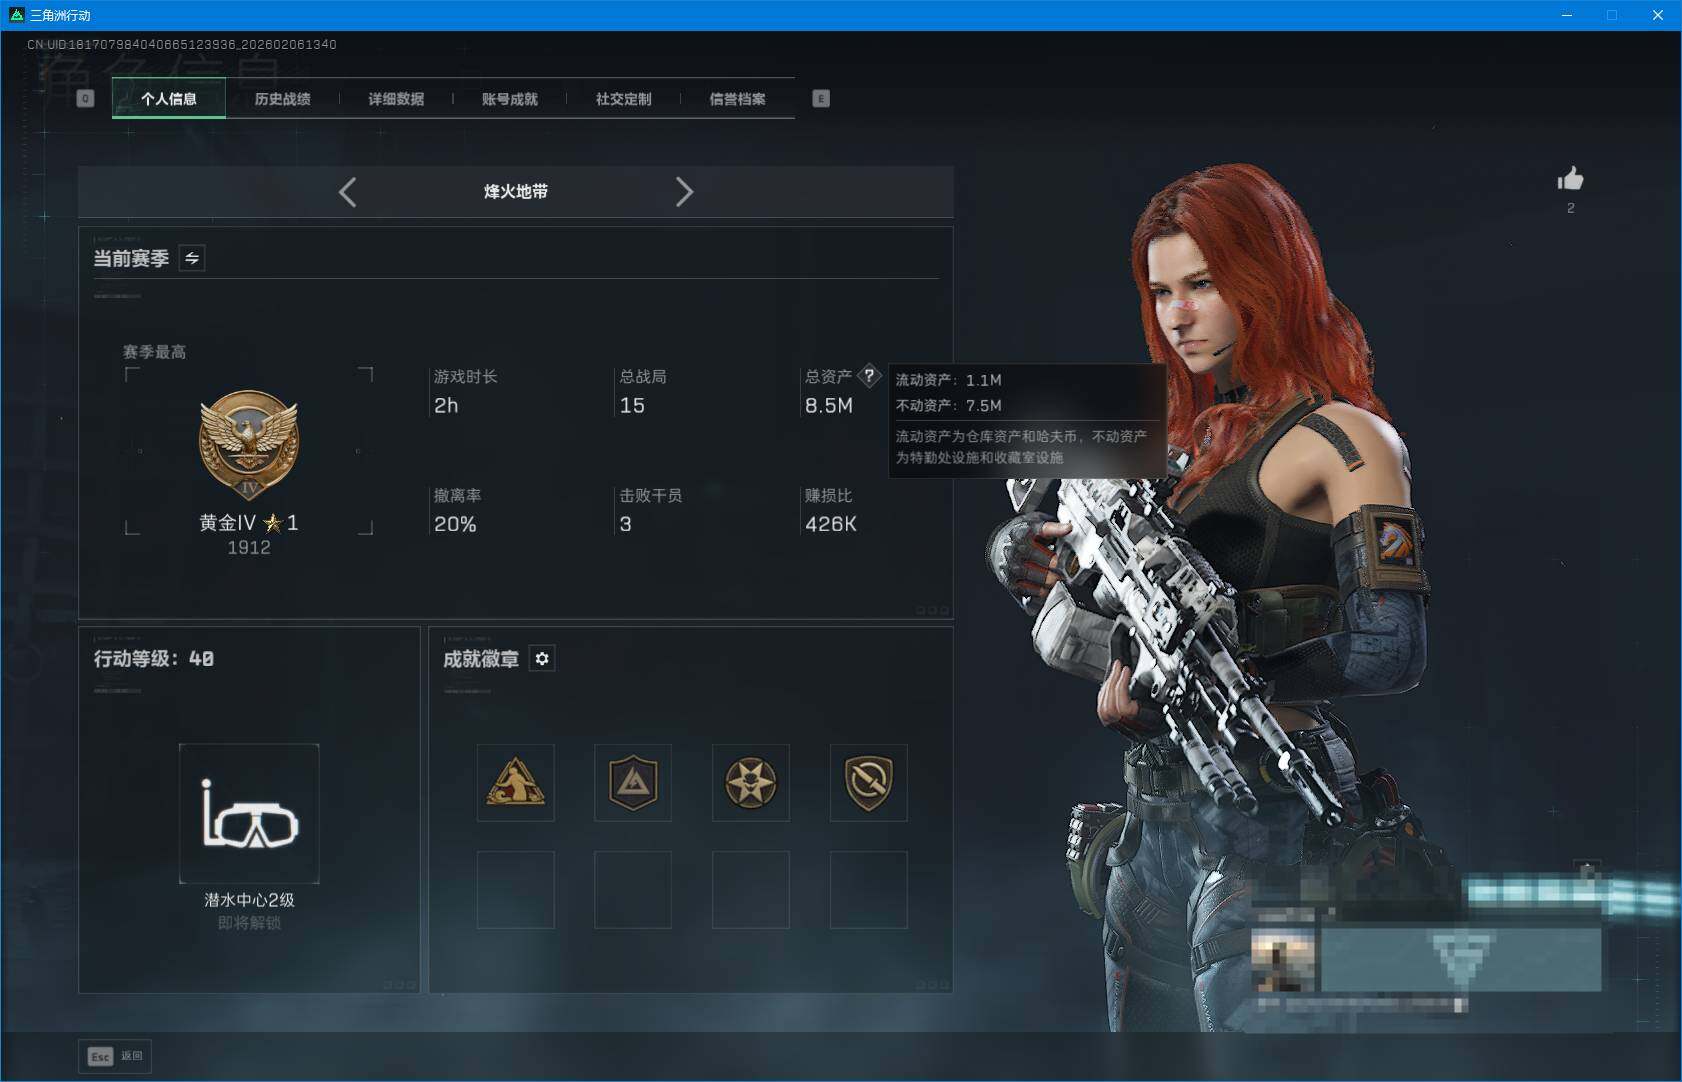This screenshot has width=1682, height=1082.
Task: Select the triangular gold achievement badge
Action: [516, 783]
